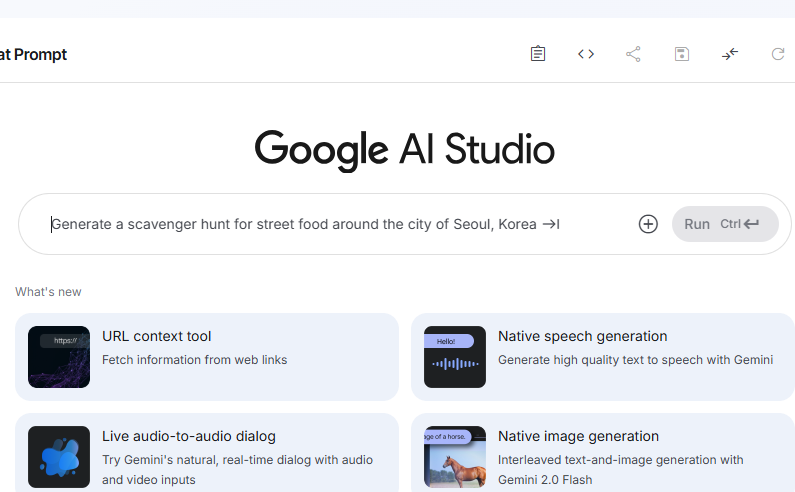
Task: Click the tab-accept arrow in the suggested prompt
Action: pos(551,224)
